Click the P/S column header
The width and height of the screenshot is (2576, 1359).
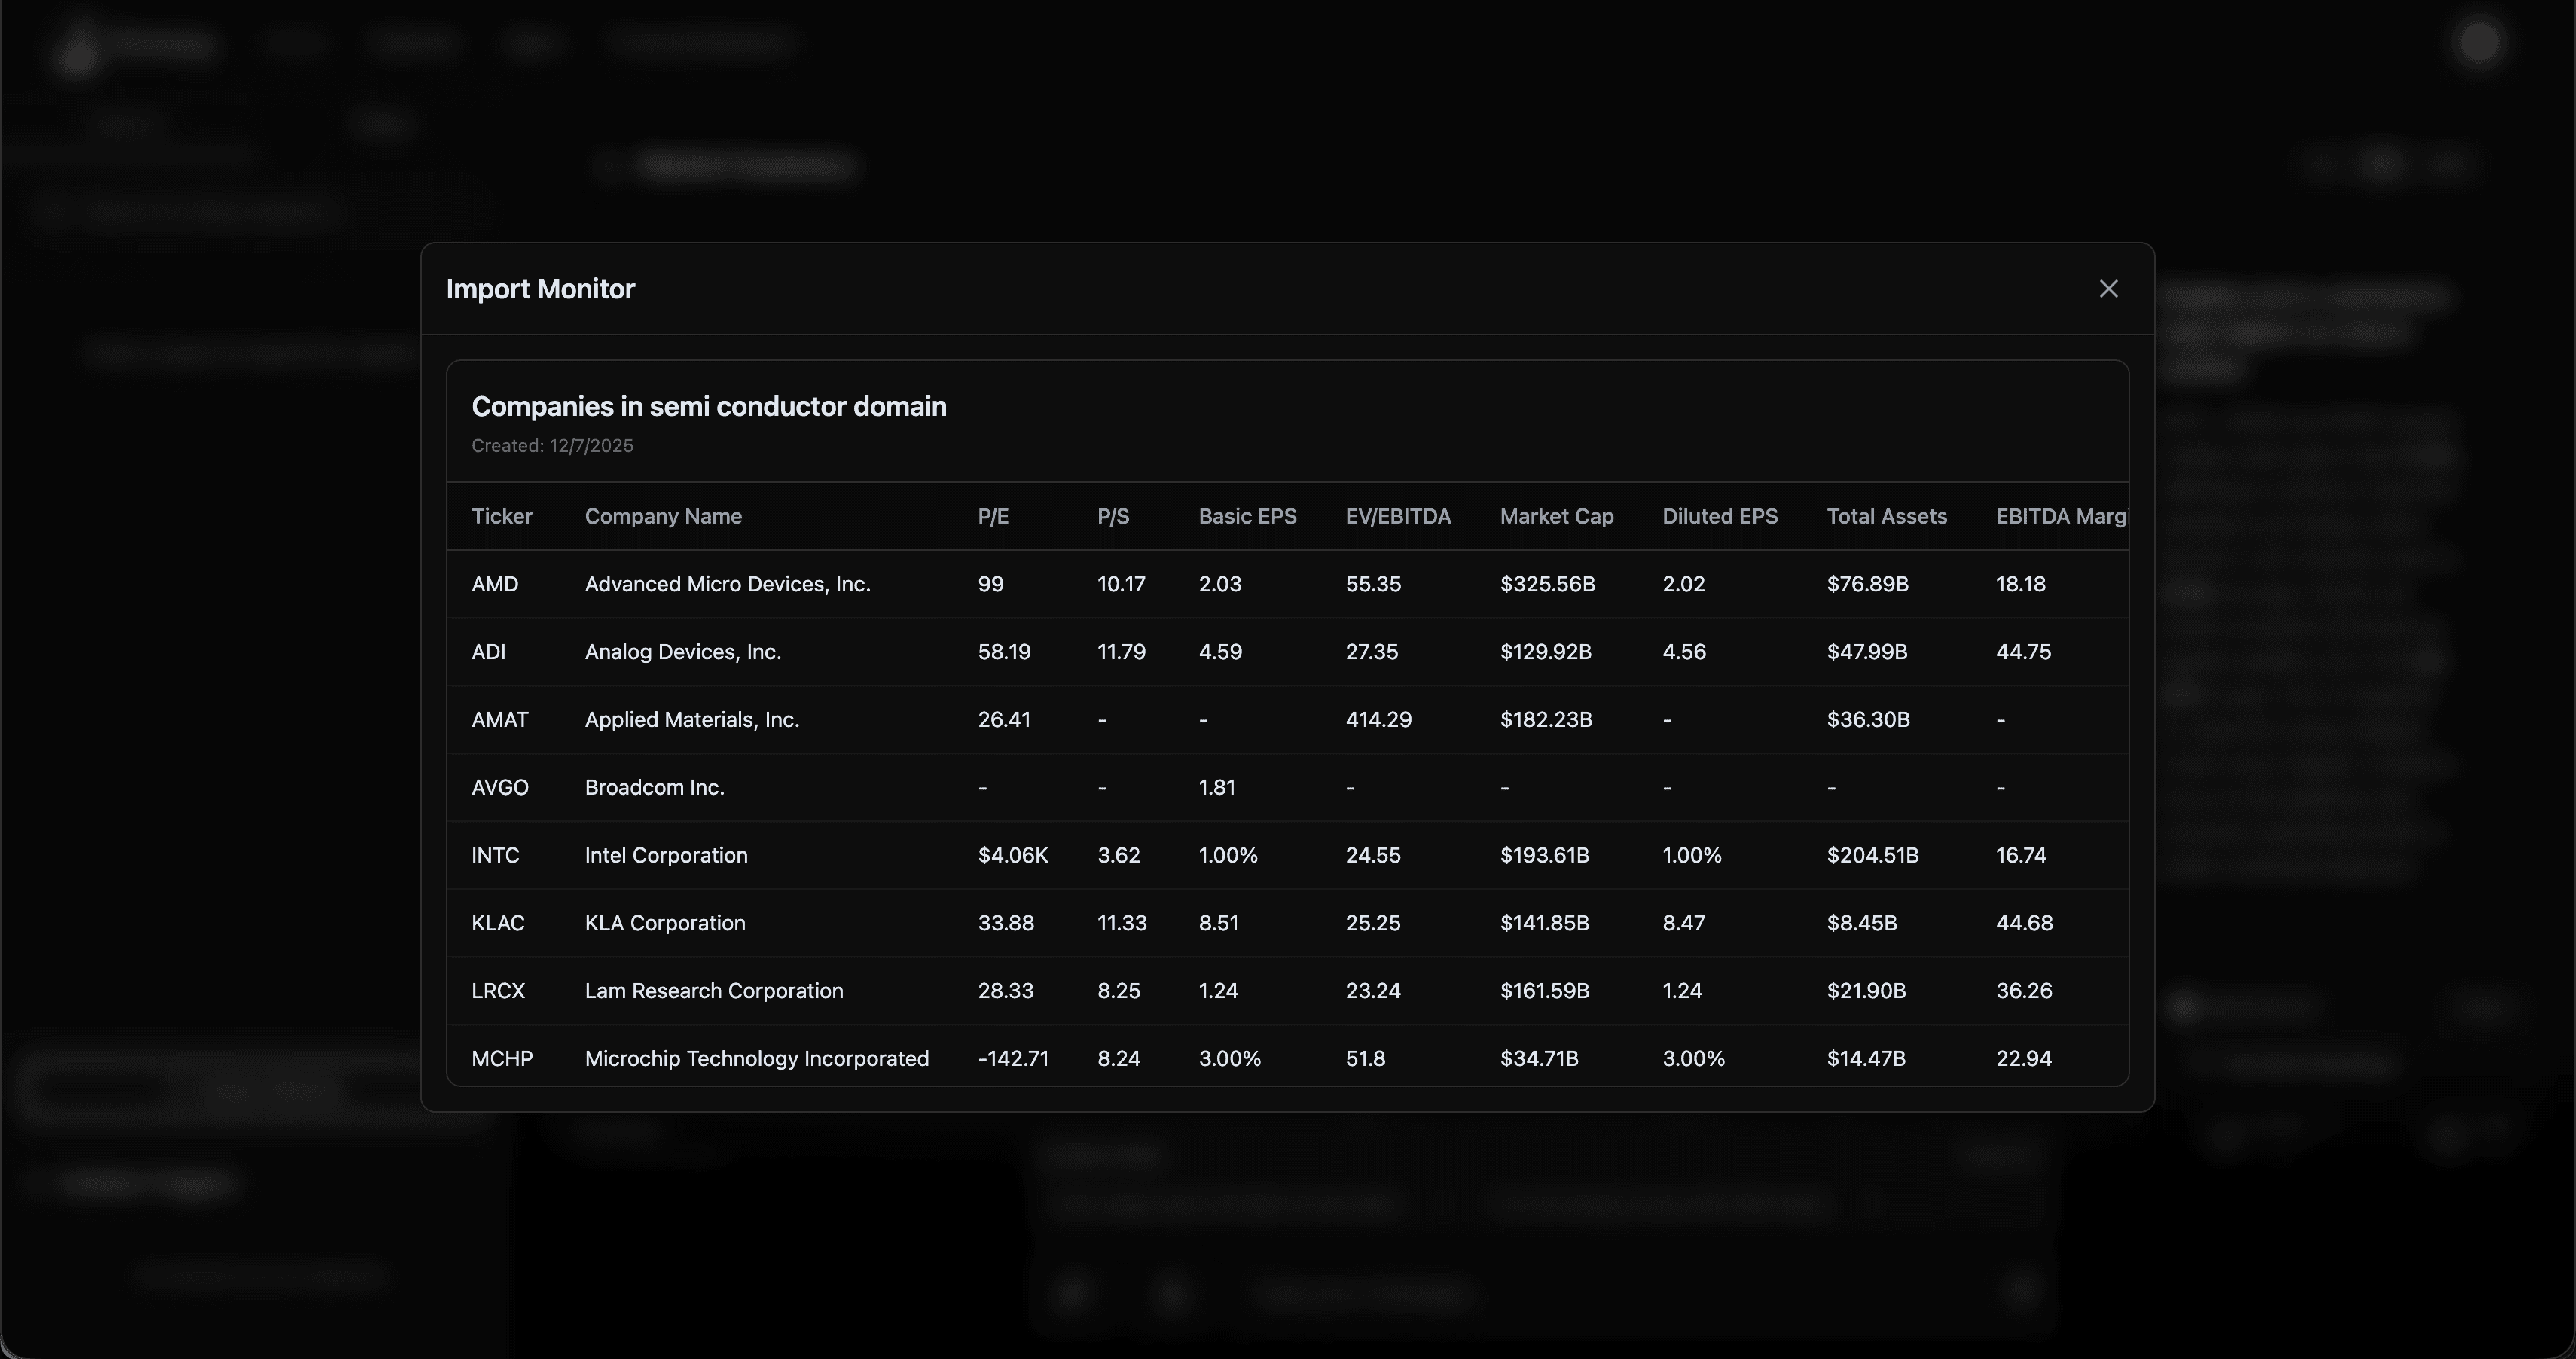[1113, 516]
